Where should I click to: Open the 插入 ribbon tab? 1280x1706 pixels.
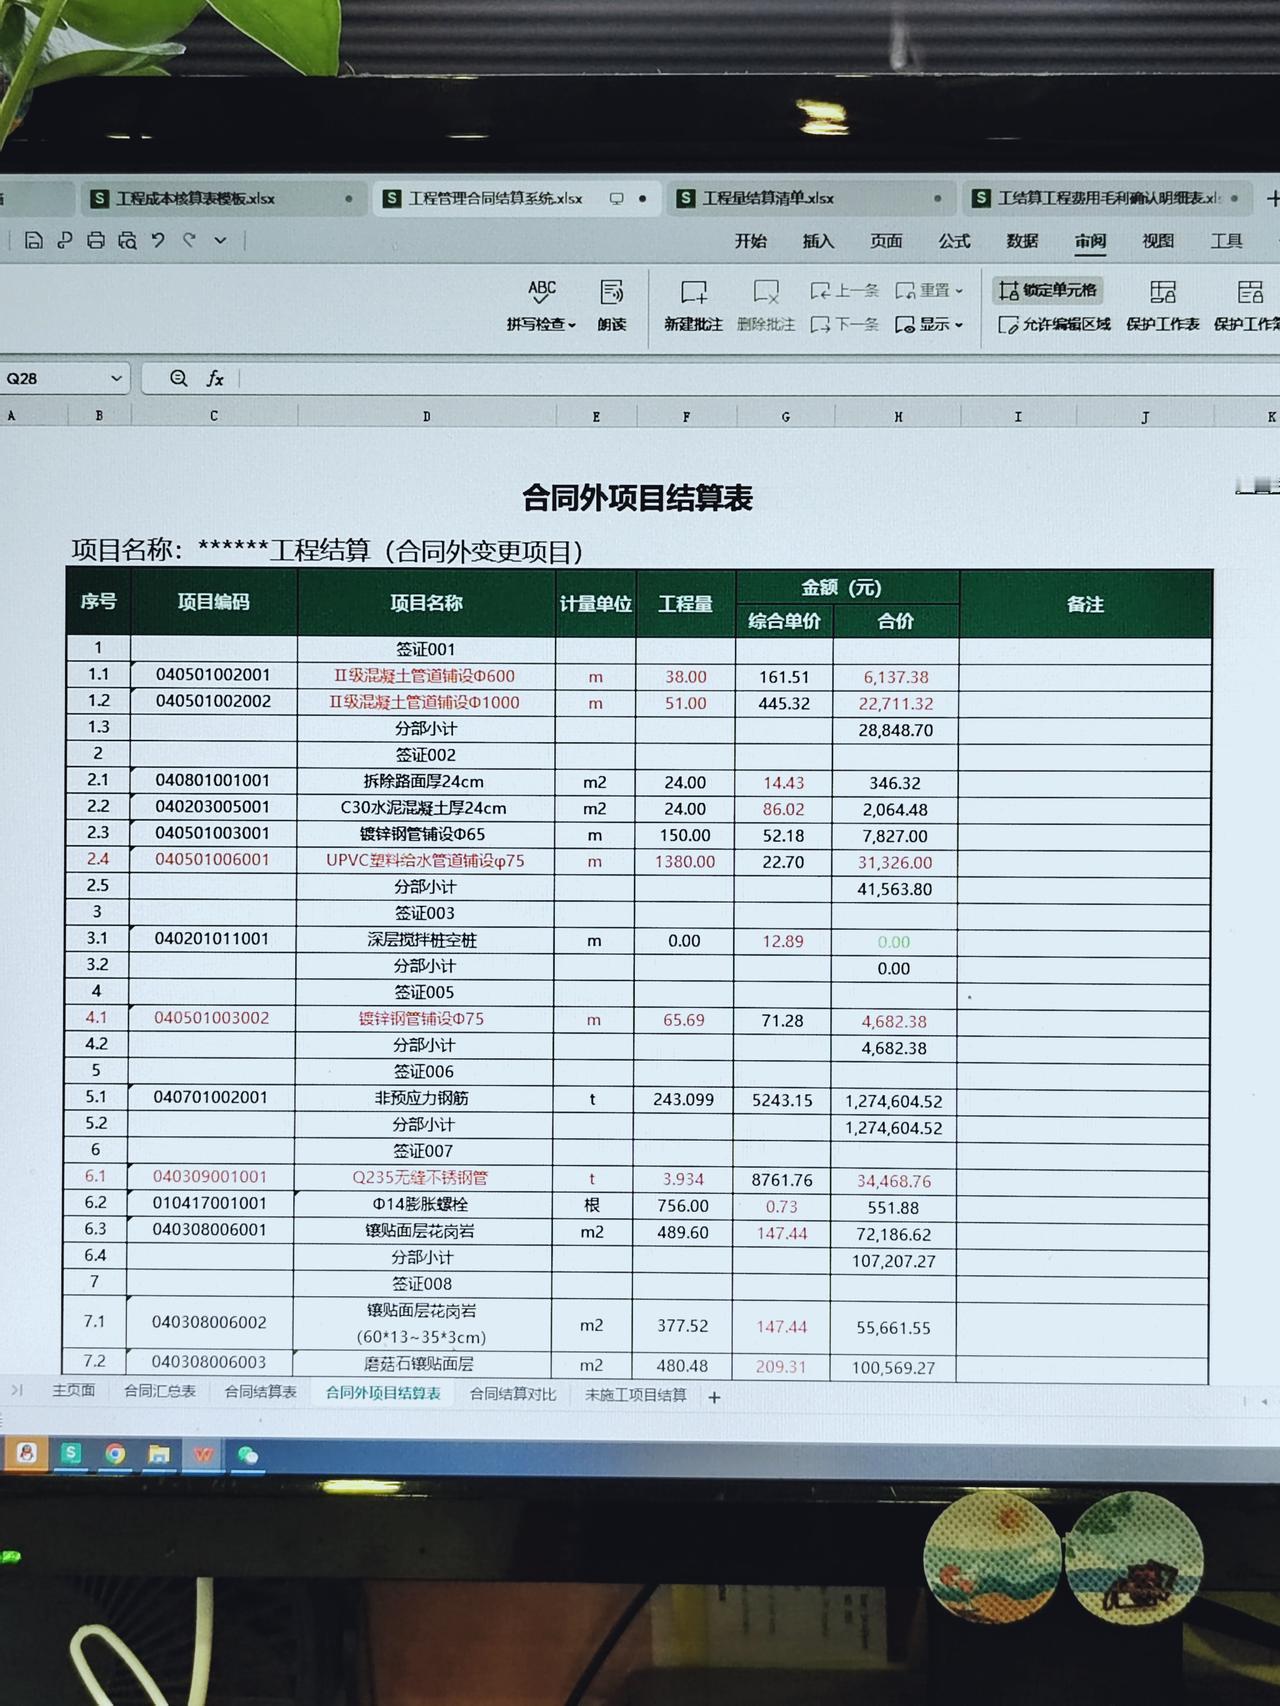pos(818,241)
